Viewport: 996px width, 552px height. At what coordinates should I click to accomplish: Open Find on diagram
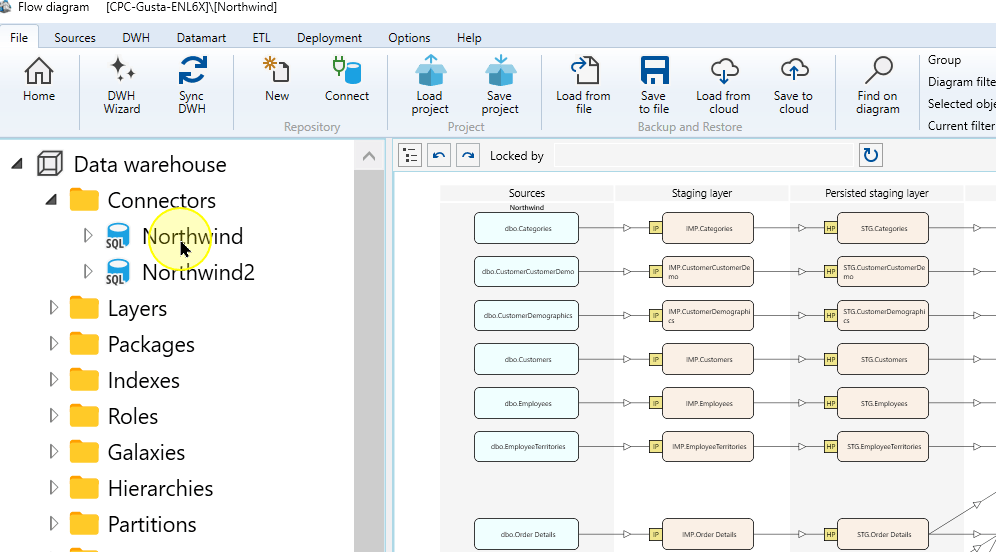tap(878, 86)
